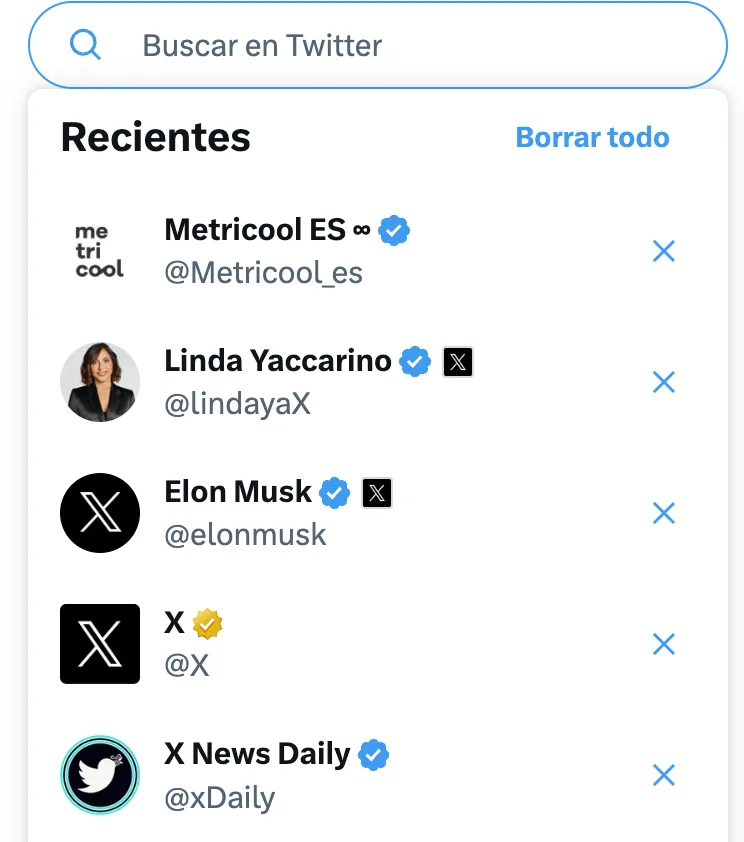Remove Linda Yaccarino from recents

point(663,382)
